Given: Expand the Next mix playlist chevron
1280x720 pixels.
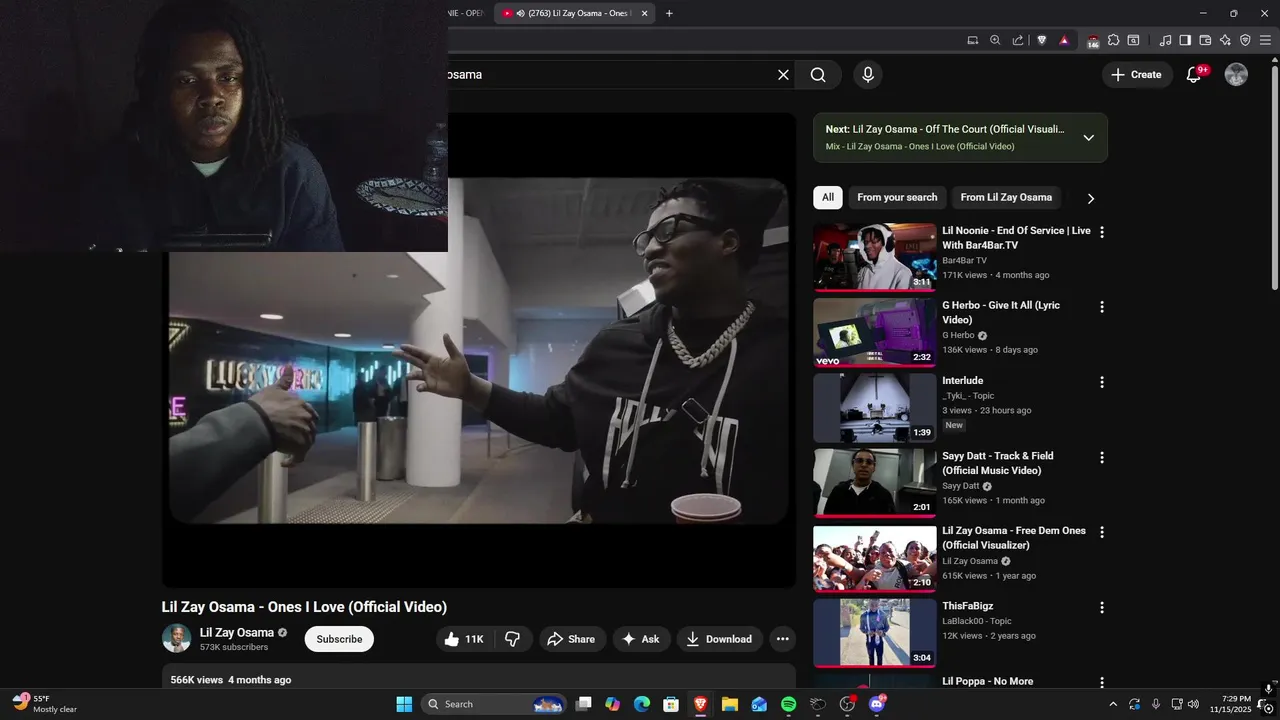Looking at the screenshot, I should [x=1089, y=138].
